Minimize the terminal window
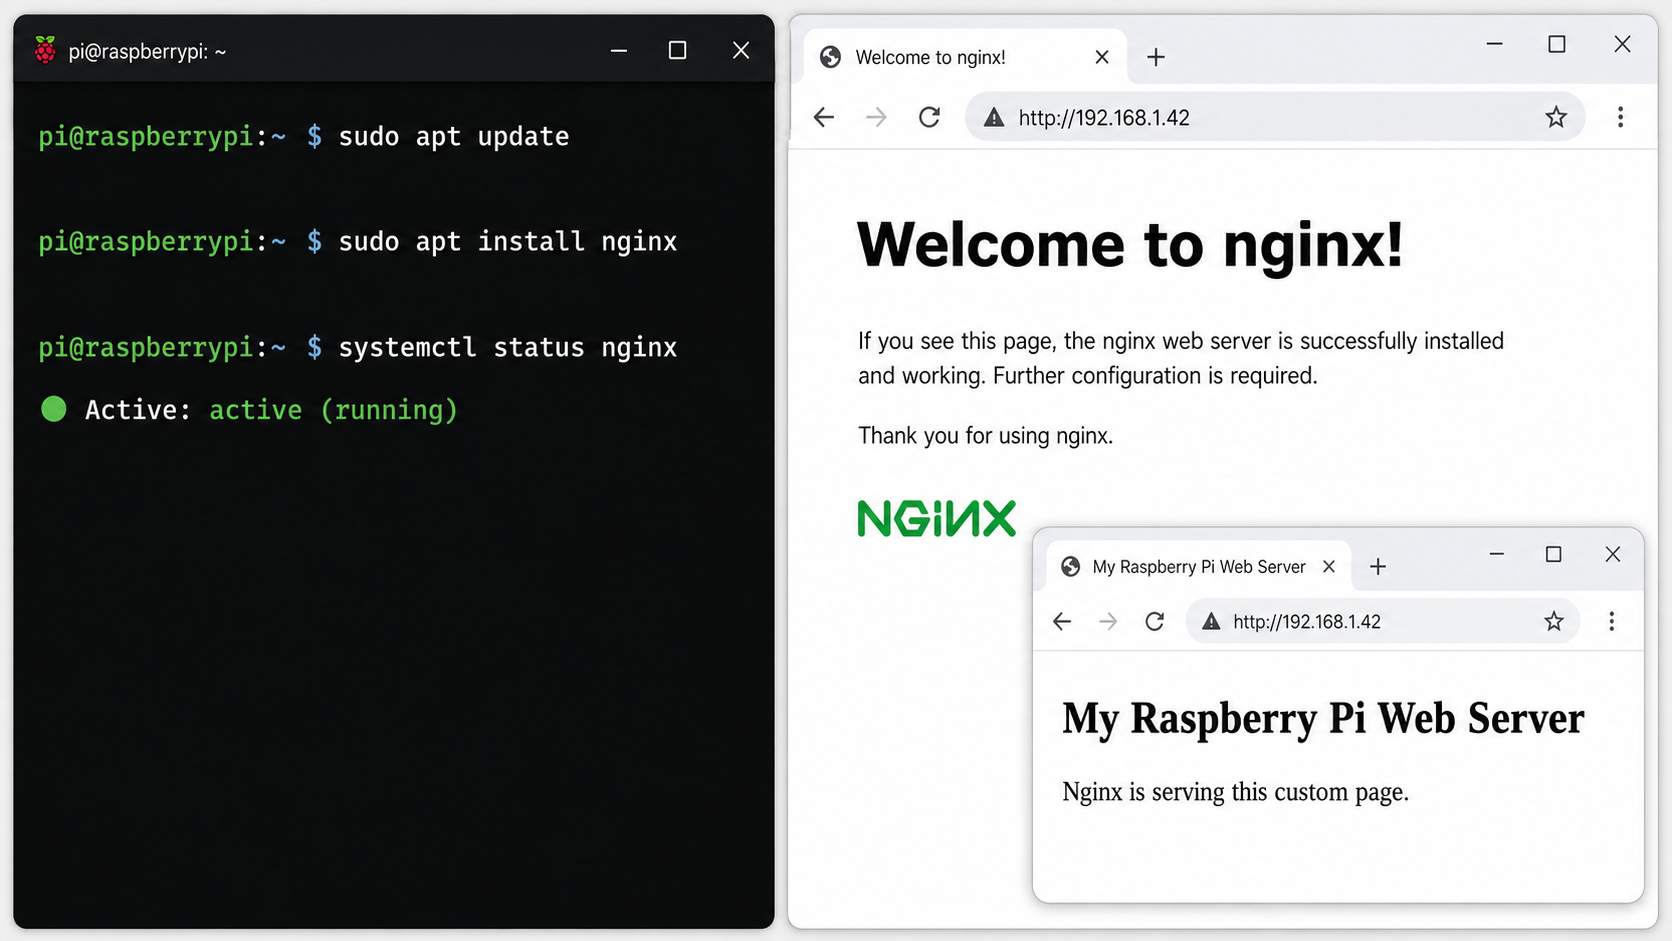1672x941 pixels. 619,50
